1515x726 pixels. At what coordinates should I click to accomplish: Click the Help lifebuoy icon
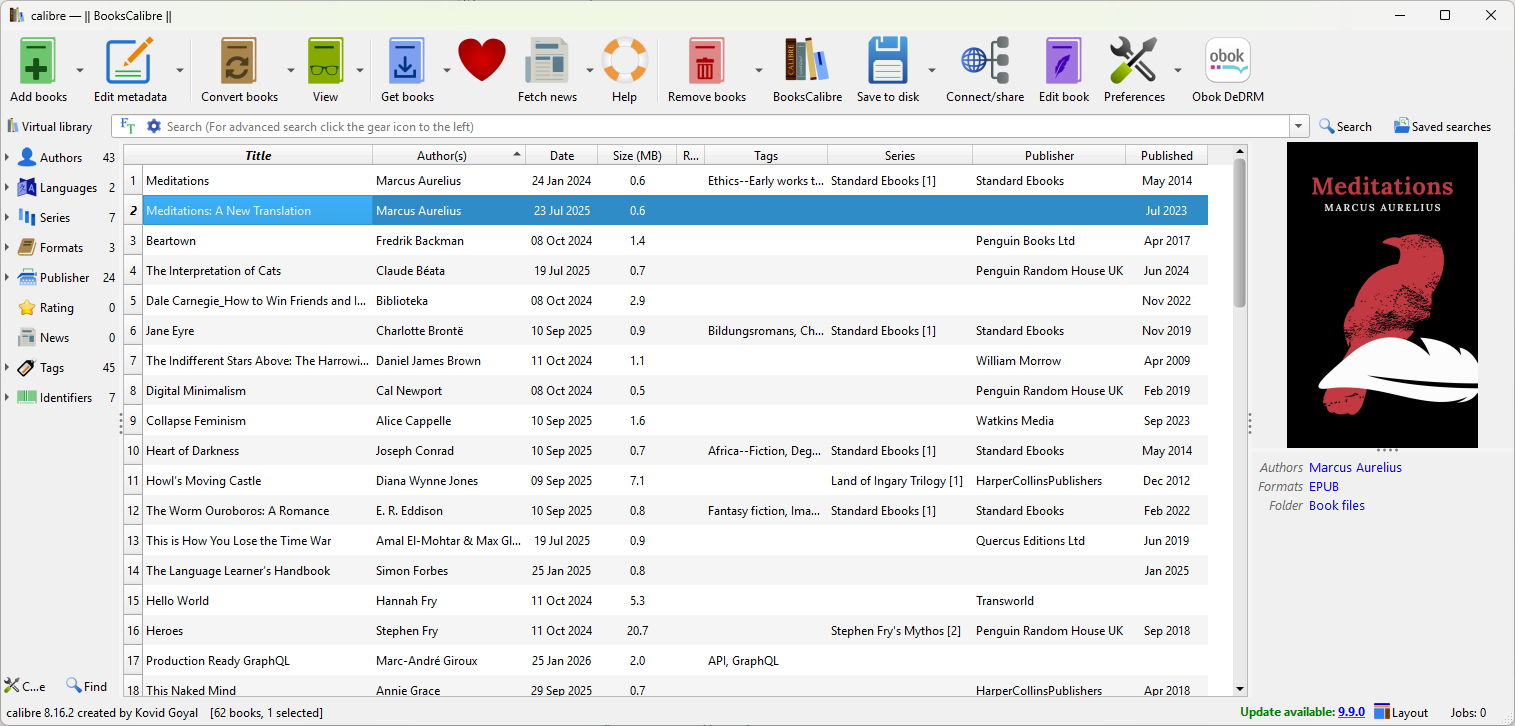[625, 61]
